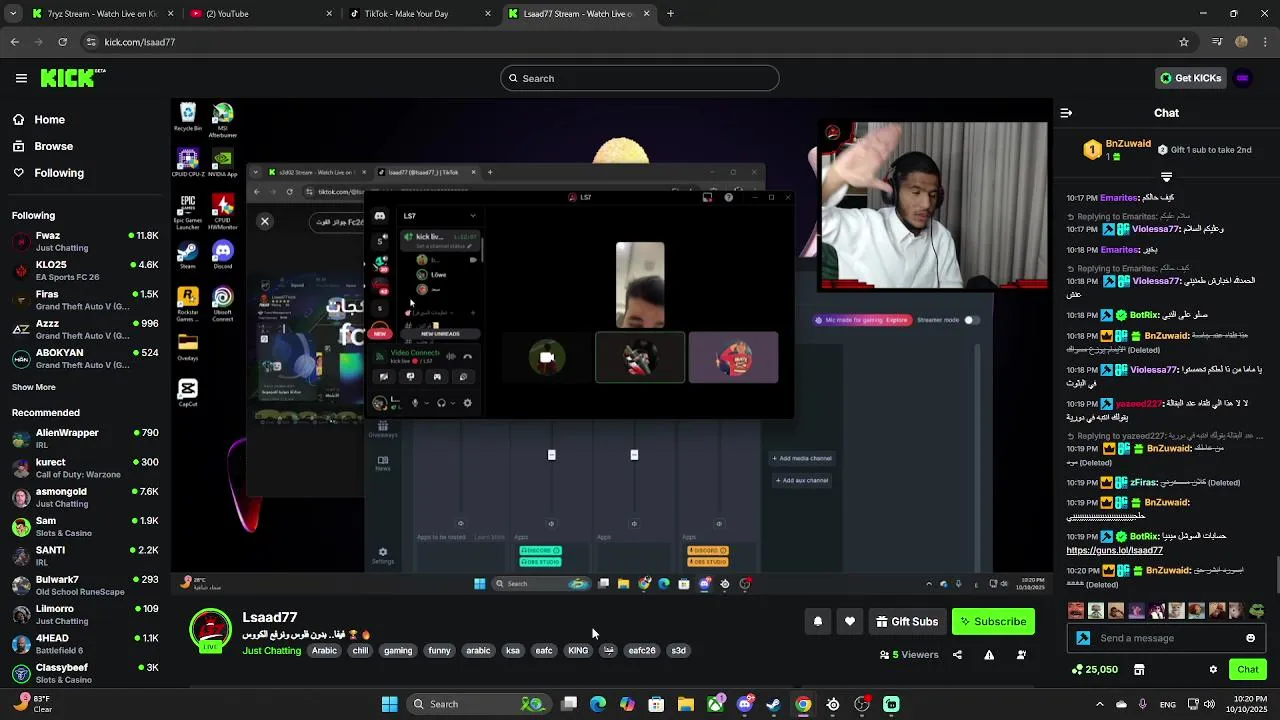This screenshot has width=1280, height=720.
Task: Open File Explorer from the taskbar
Action: point(686,704)
